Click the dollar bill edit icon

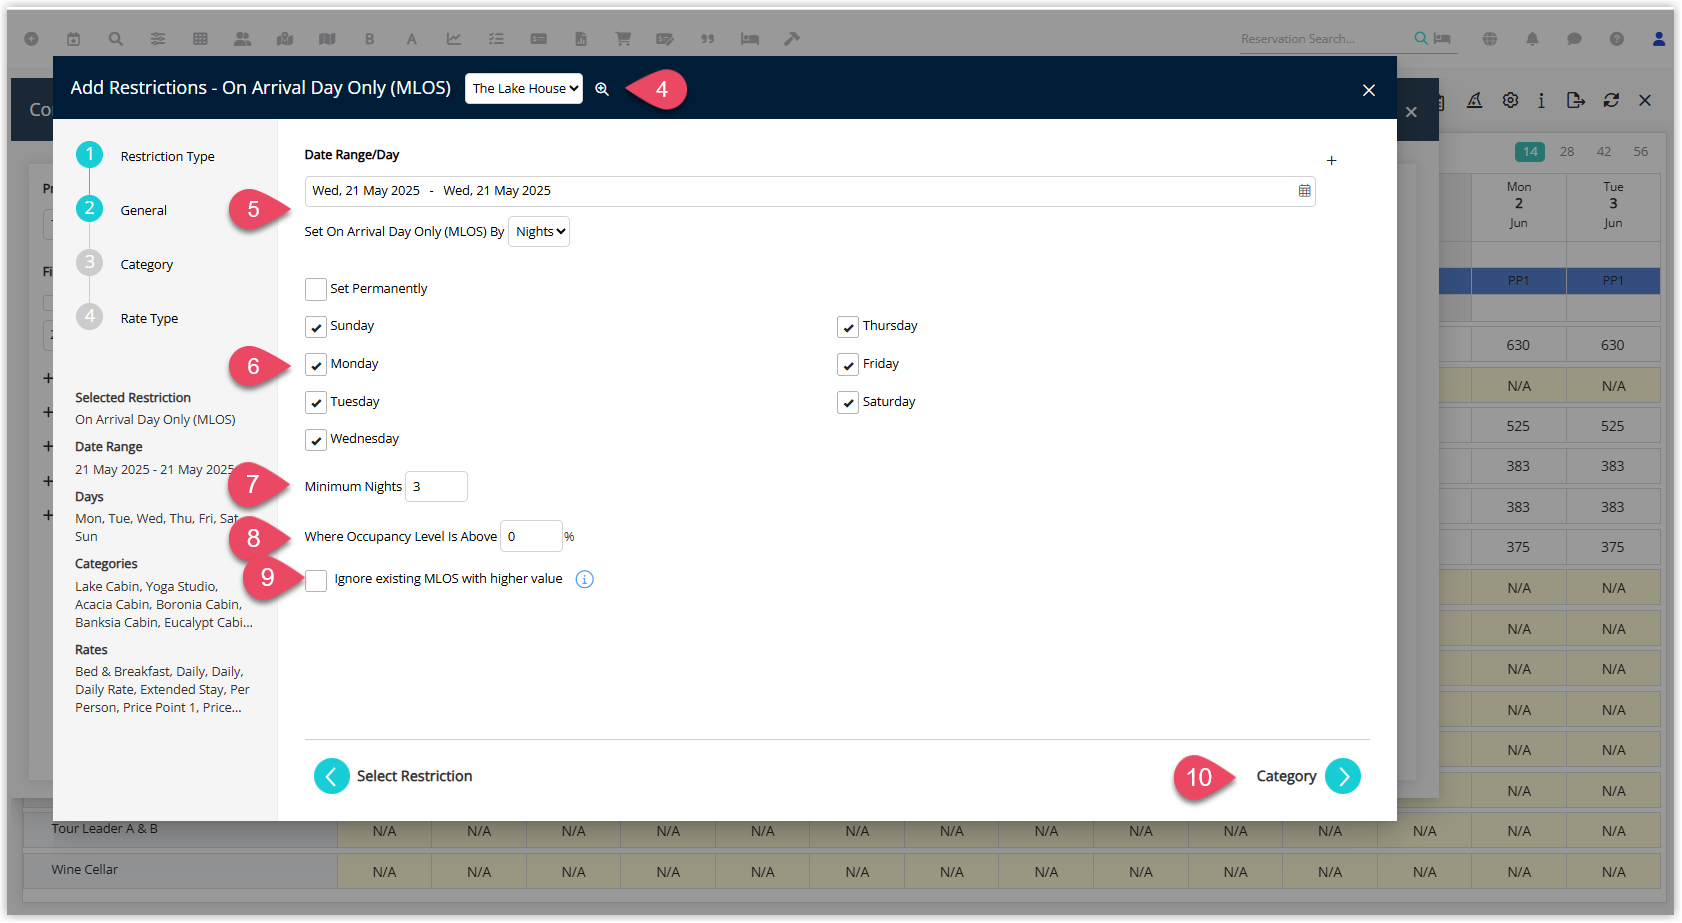tap(665, 39)
